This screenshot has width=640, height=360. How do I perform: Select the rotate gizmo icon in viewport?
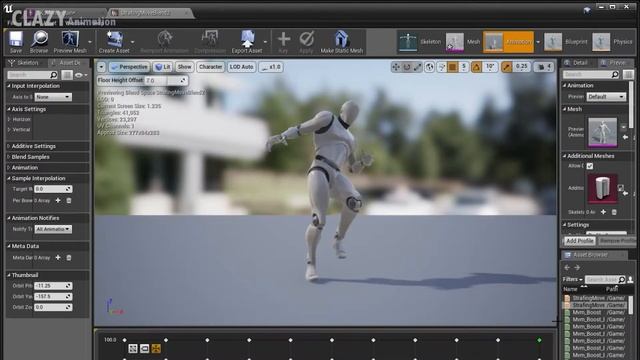tap(407, 67)
